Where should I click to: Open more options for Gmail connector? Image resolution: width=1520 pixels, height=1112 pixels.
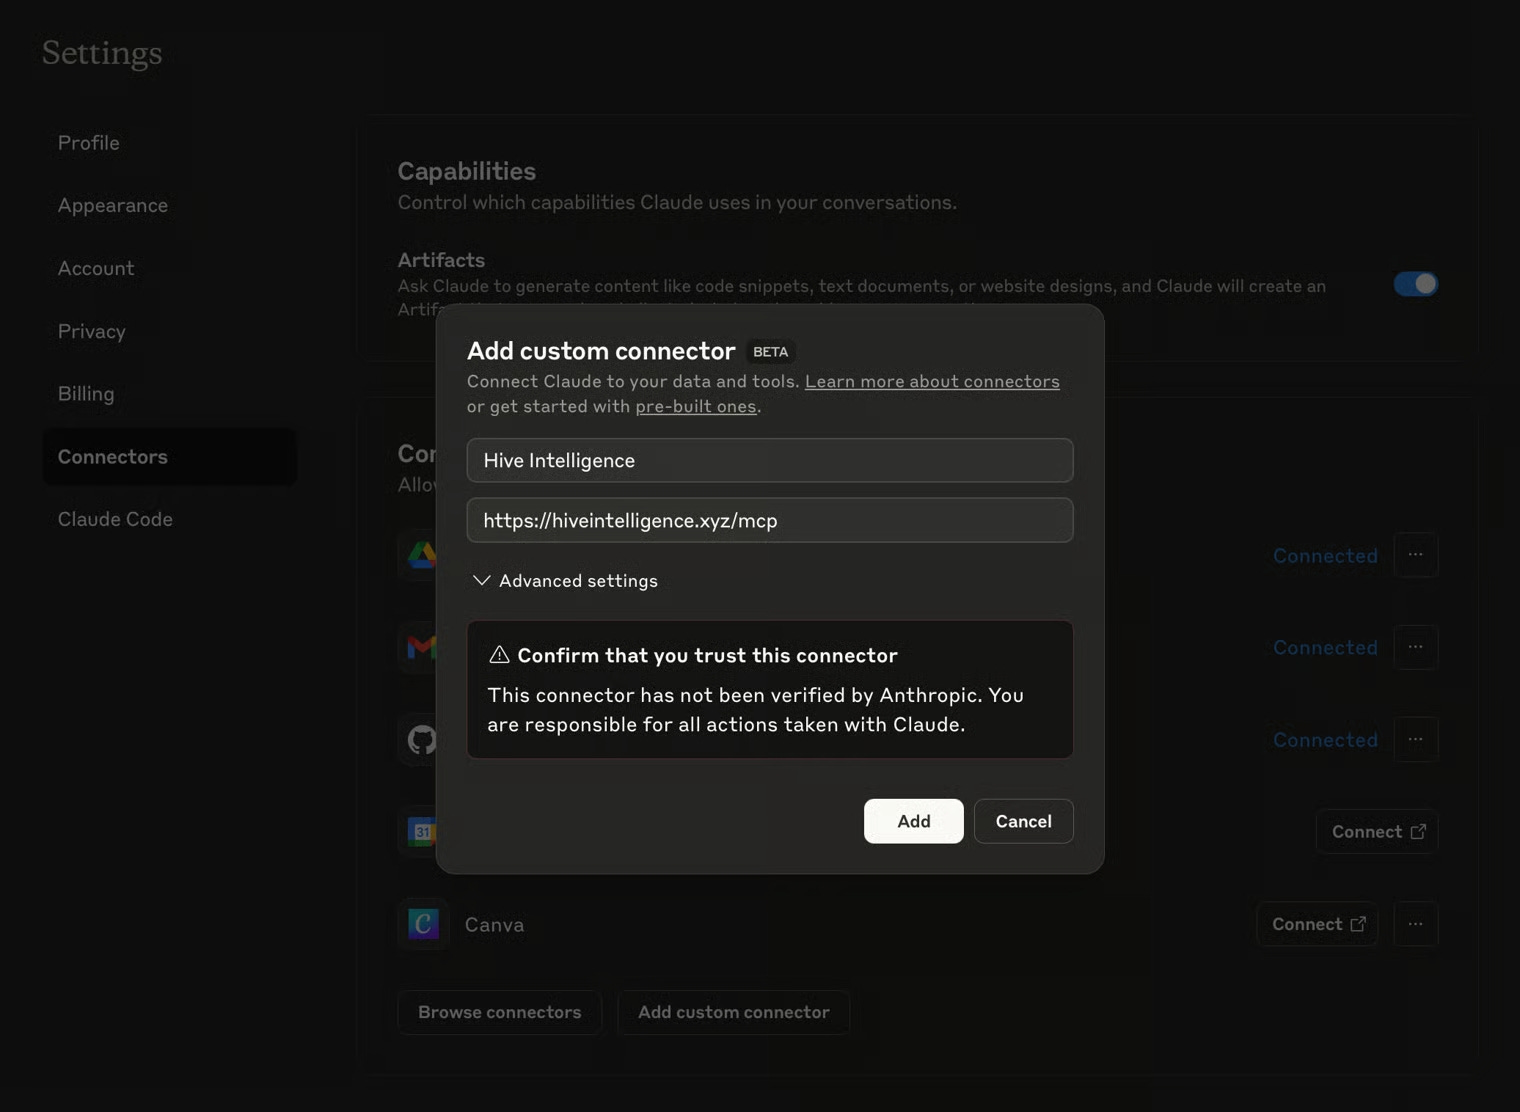click(x=1415, y=647)
